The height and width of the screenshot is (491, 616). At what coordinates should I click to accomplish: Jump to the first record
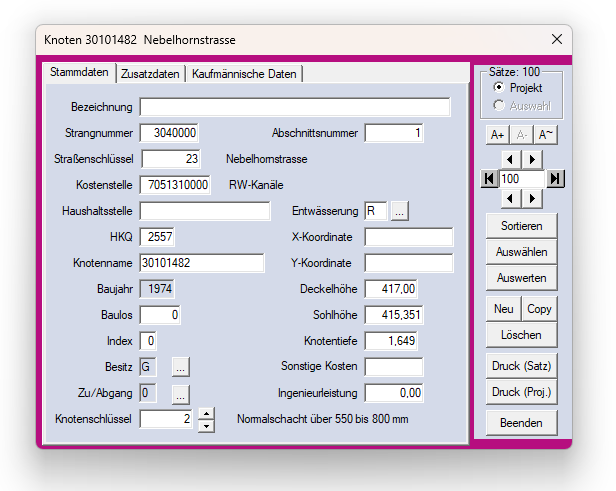click(x=488, y=178)
